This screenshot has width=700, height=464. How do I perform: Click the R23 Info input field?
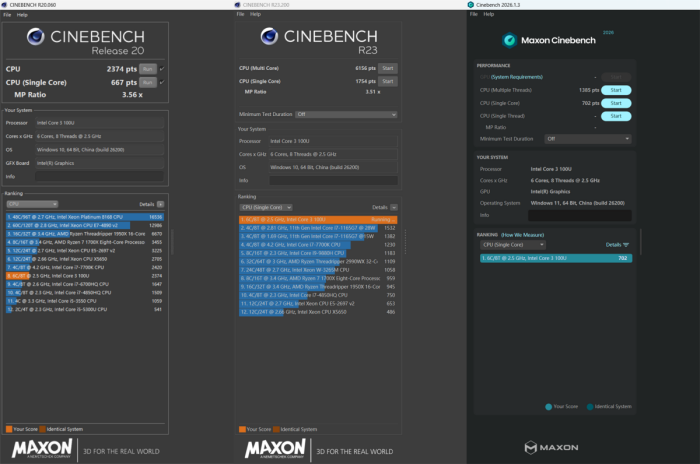point(333,180)
